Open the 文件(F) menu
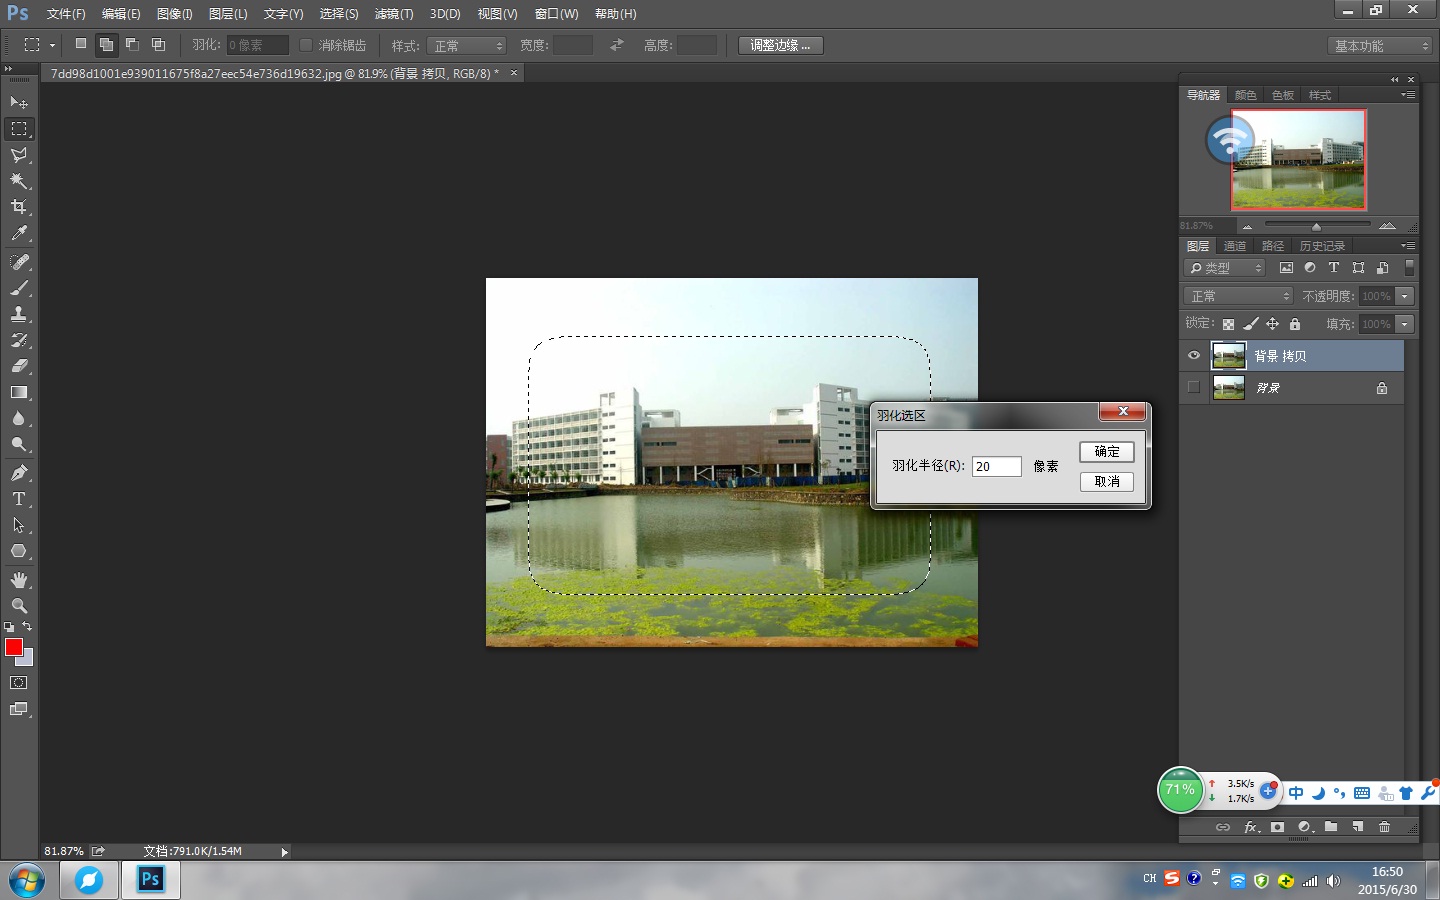The width and height of the screenshot is (1440, 900). pos(66,14)
